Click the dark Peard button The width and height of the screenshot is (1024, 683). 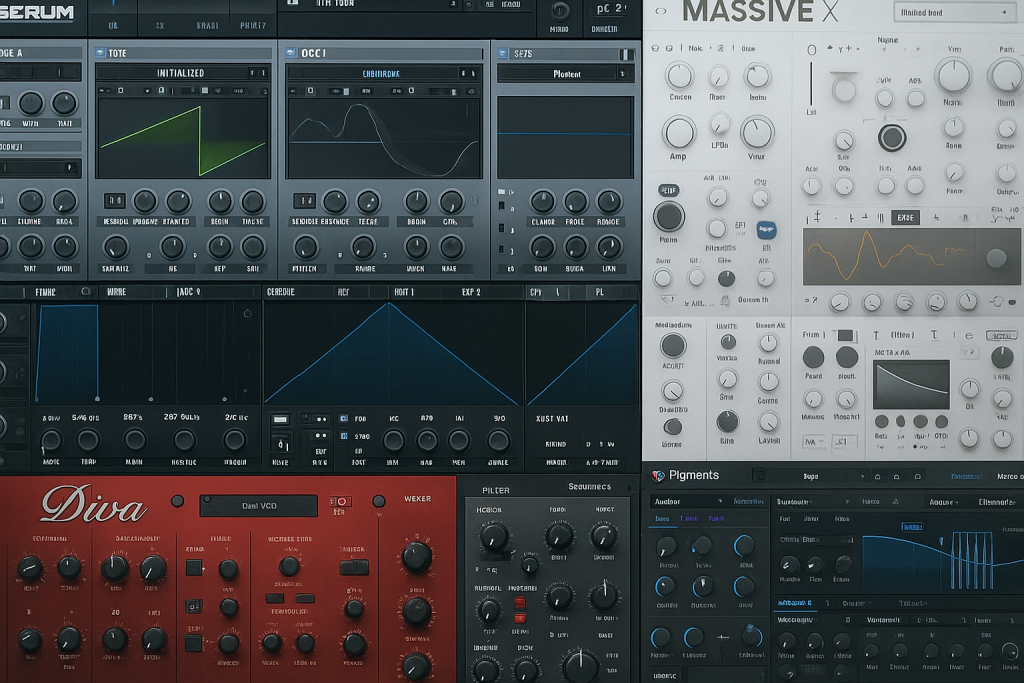(813, 357)
